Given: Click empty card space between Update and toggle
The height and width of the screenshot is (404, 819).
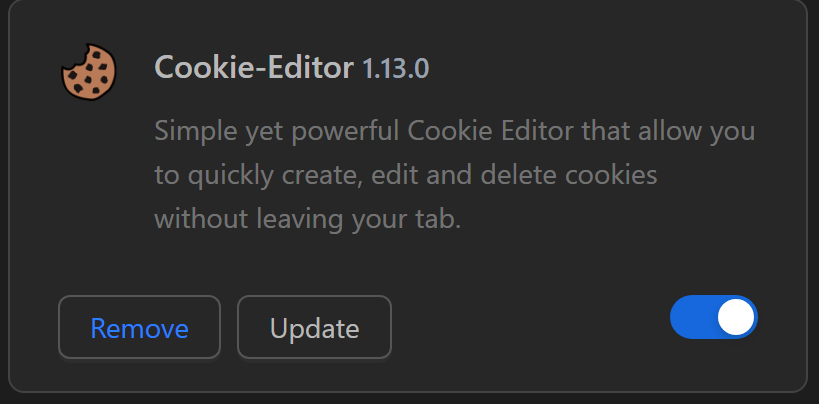Looking at the screenshot, I should coord(530,327).
